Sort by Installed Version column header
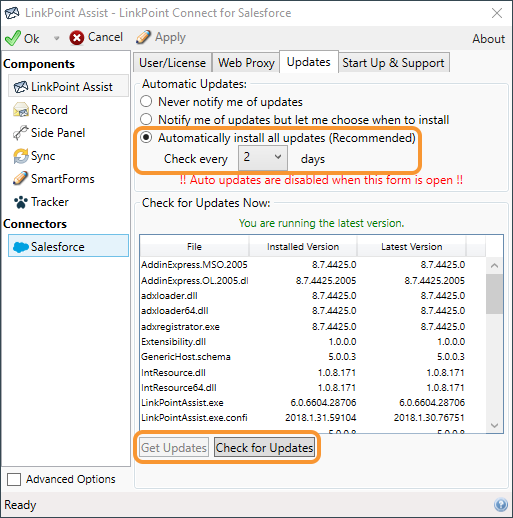Image resolution: width=513 pixels, height=518 pixels. pos(303,246)
